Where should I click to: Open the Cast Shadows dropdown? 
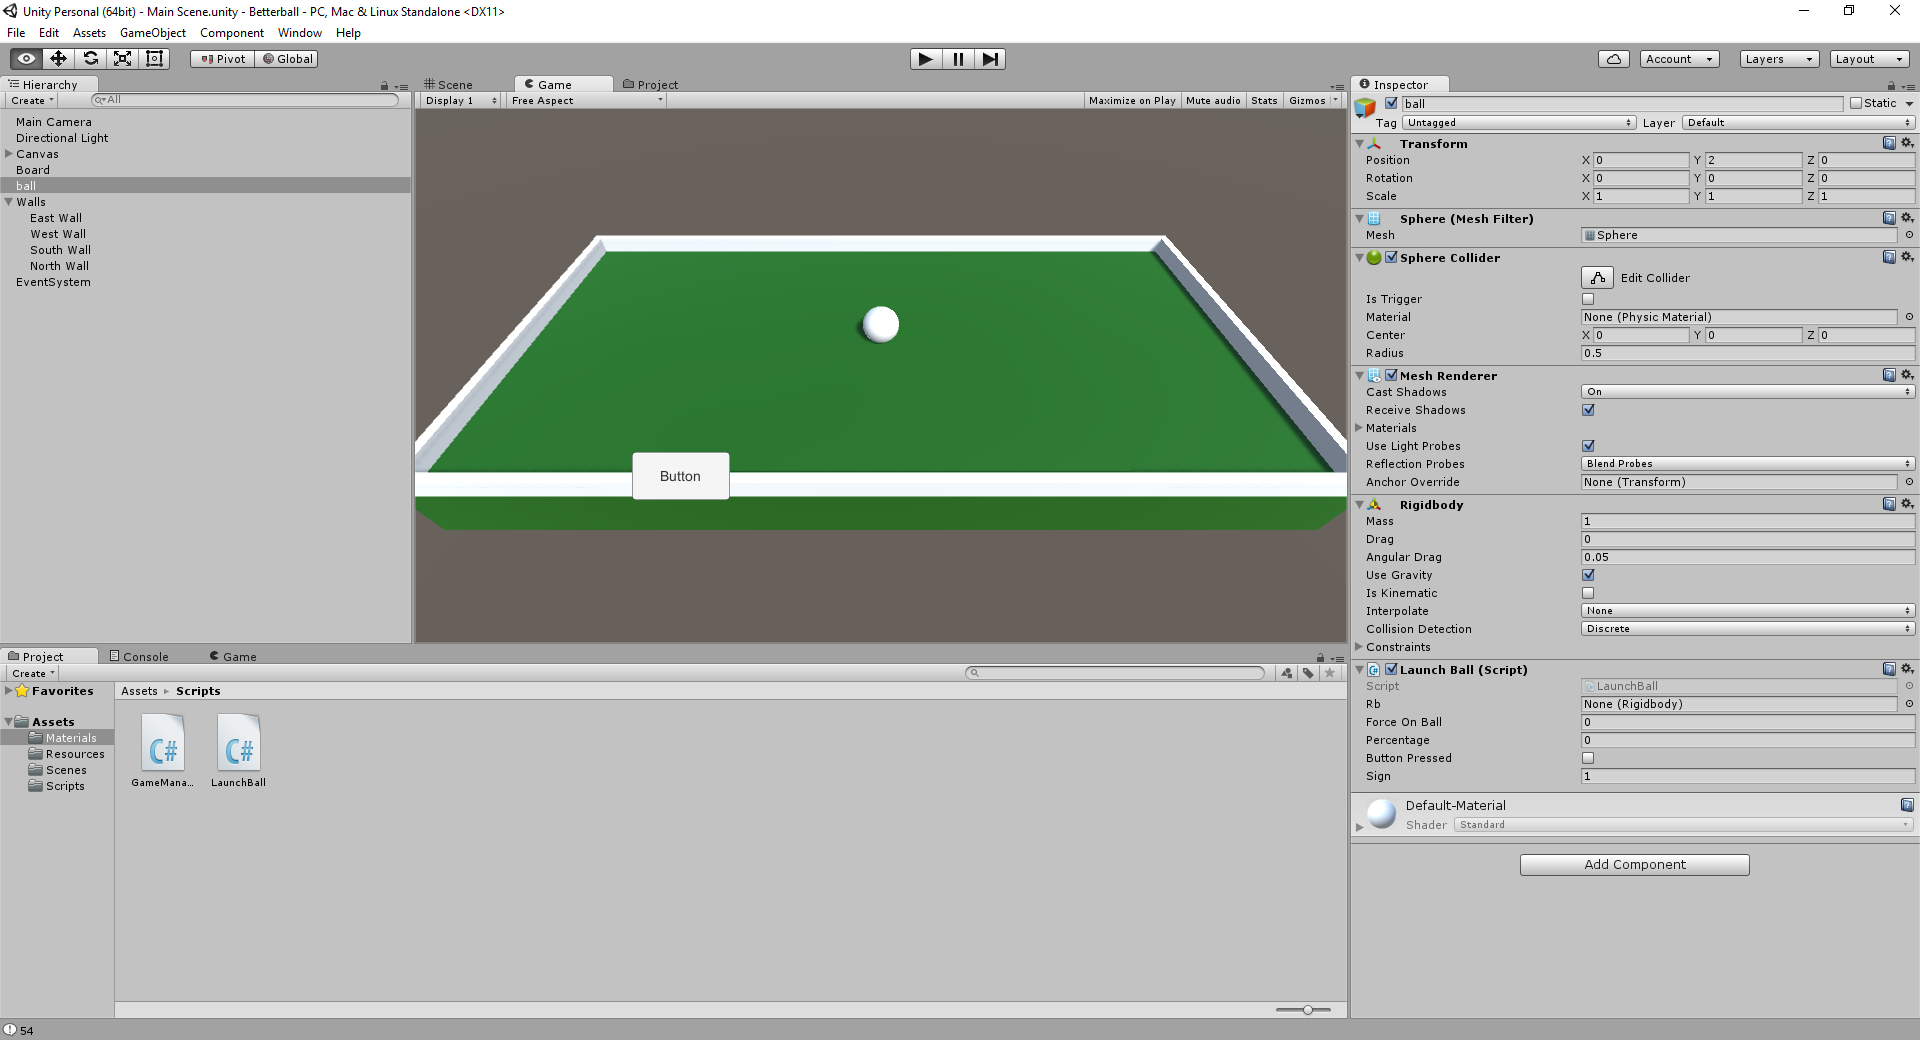[x=1748, y=392]
